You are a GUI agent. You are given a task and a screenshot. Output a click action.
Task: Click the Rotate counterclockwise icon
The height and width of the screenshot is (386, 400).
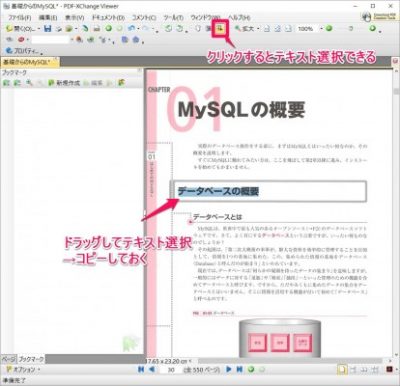[x=168, y=29]
